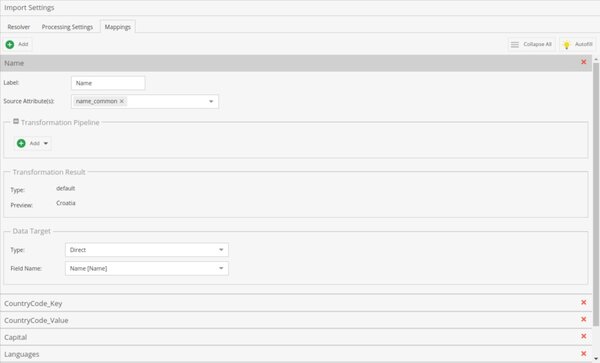Open the pipeline Add button dropdown arrow
The width and height of the screenshot is (600, 363).
click(x=46, y=143)
